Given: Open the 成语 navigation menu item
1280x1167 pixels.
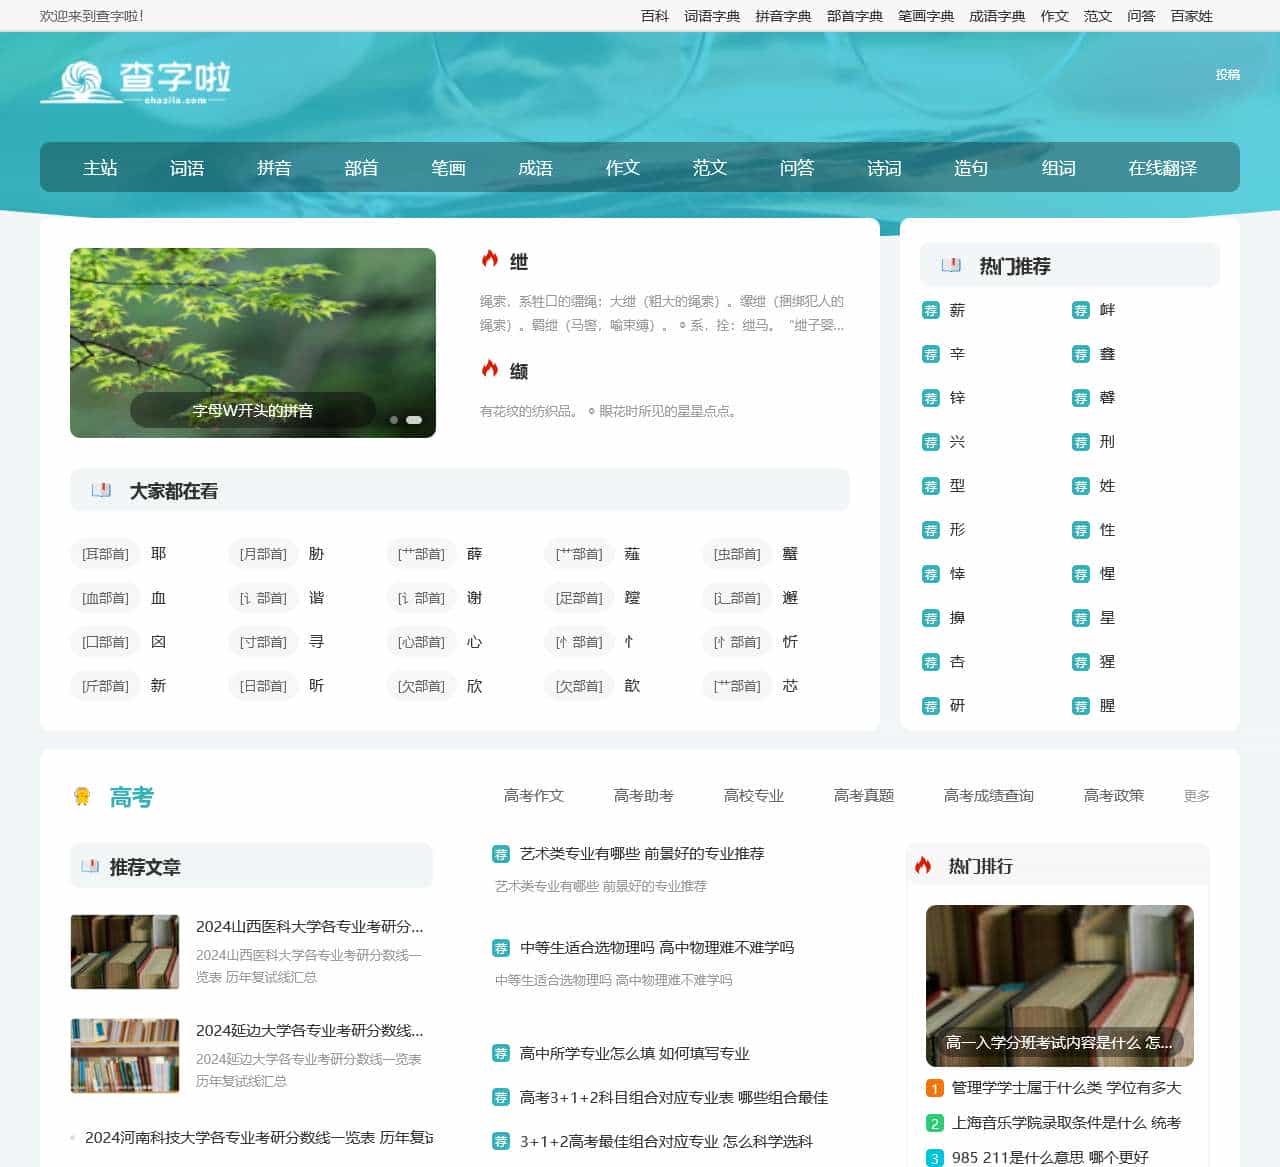Looking at the screenshot, I should (535, 168).
